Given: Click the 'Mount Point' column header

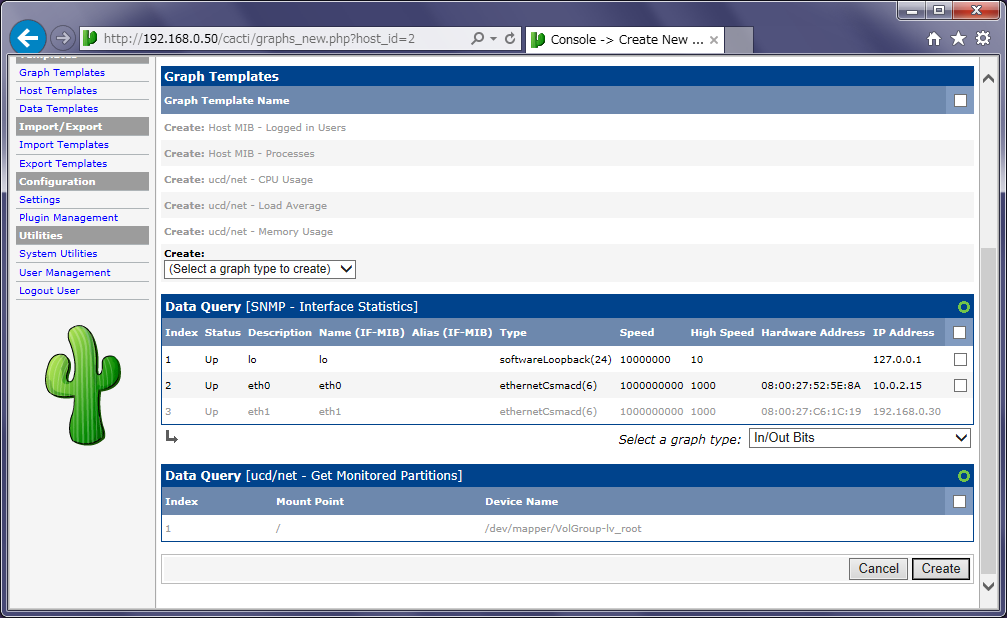Looking at the screenshot, I should [310, 502].
